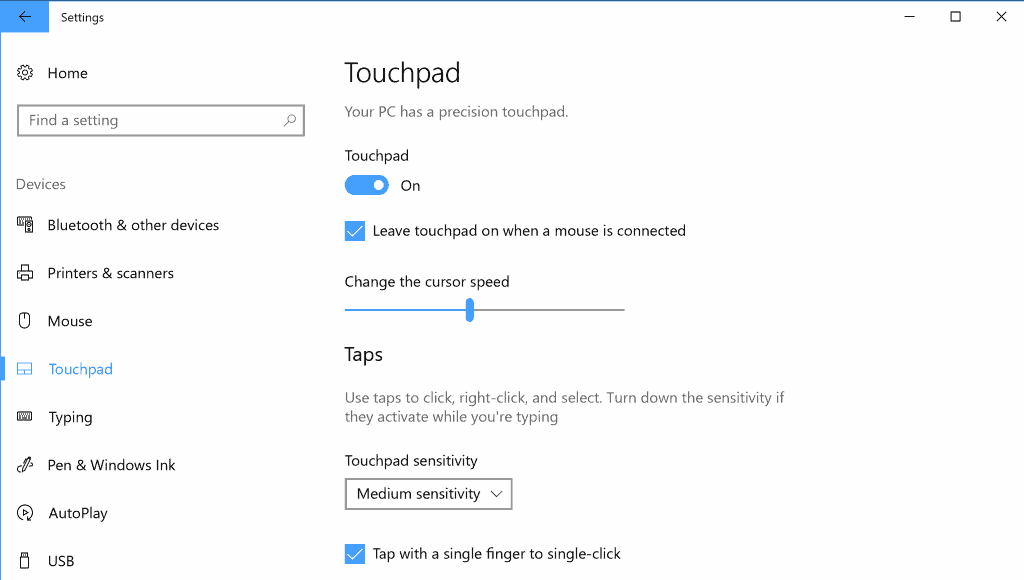This screenshot has height=580, width=1024.
Task: Click the Find a setting search box
Action: (161, 120)
